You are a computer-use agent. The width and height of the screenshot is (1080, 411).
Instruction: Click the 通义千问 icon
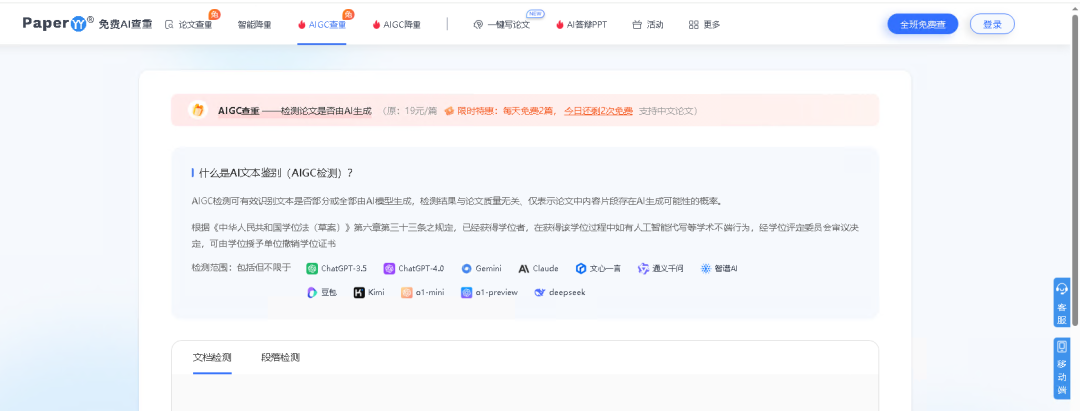click(x=643, y=268)
